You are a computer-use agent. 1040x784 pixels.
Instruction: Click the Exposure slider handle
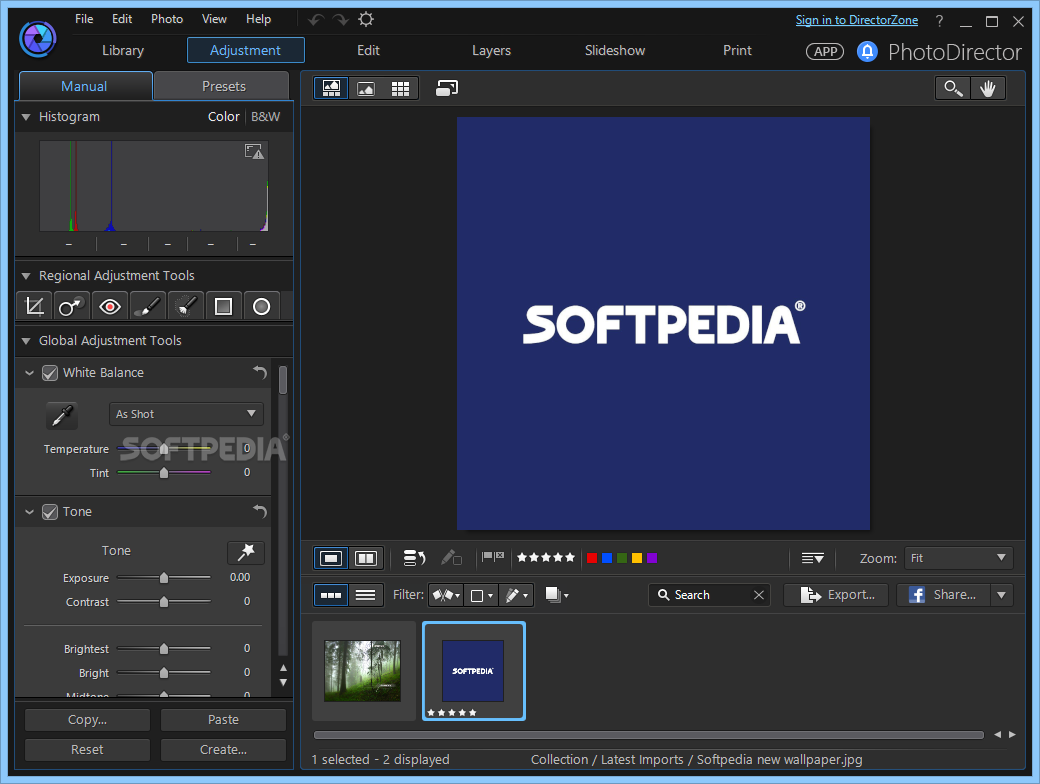point(164,578)
